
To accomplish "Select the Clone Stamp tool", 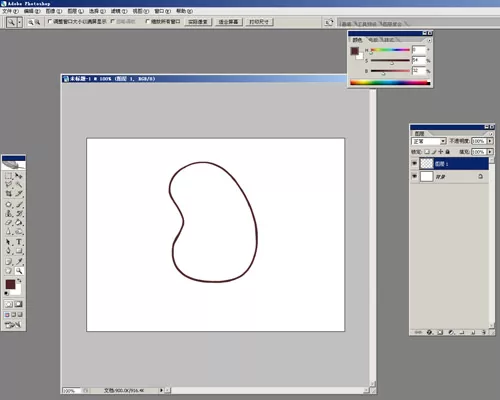I will coord(8,213).
